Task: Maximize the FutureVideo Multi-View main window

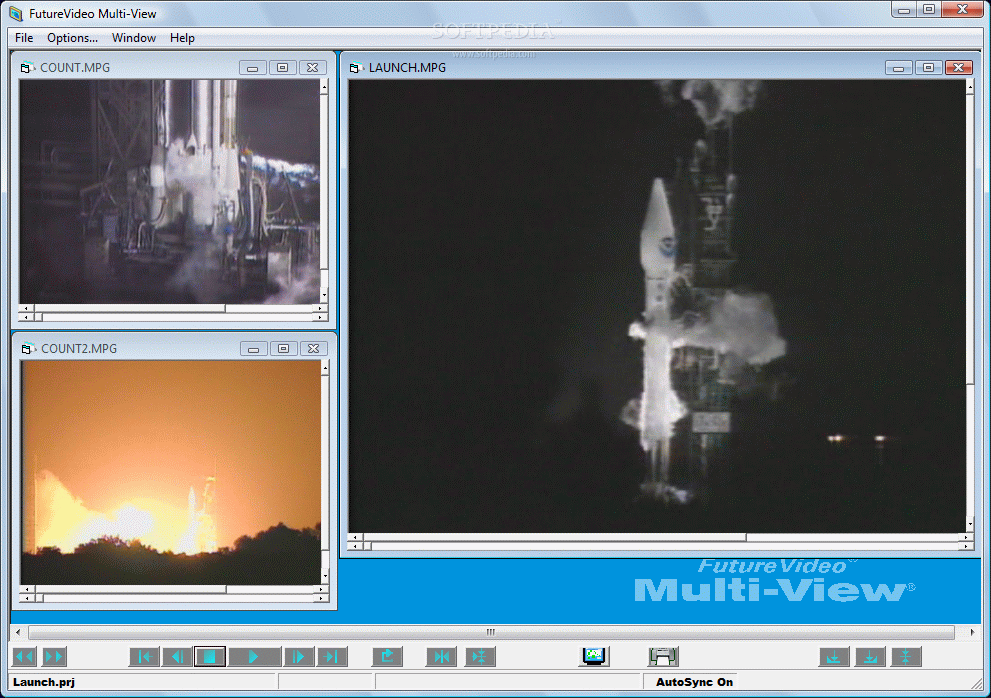Action: click(x=929, y=9)
